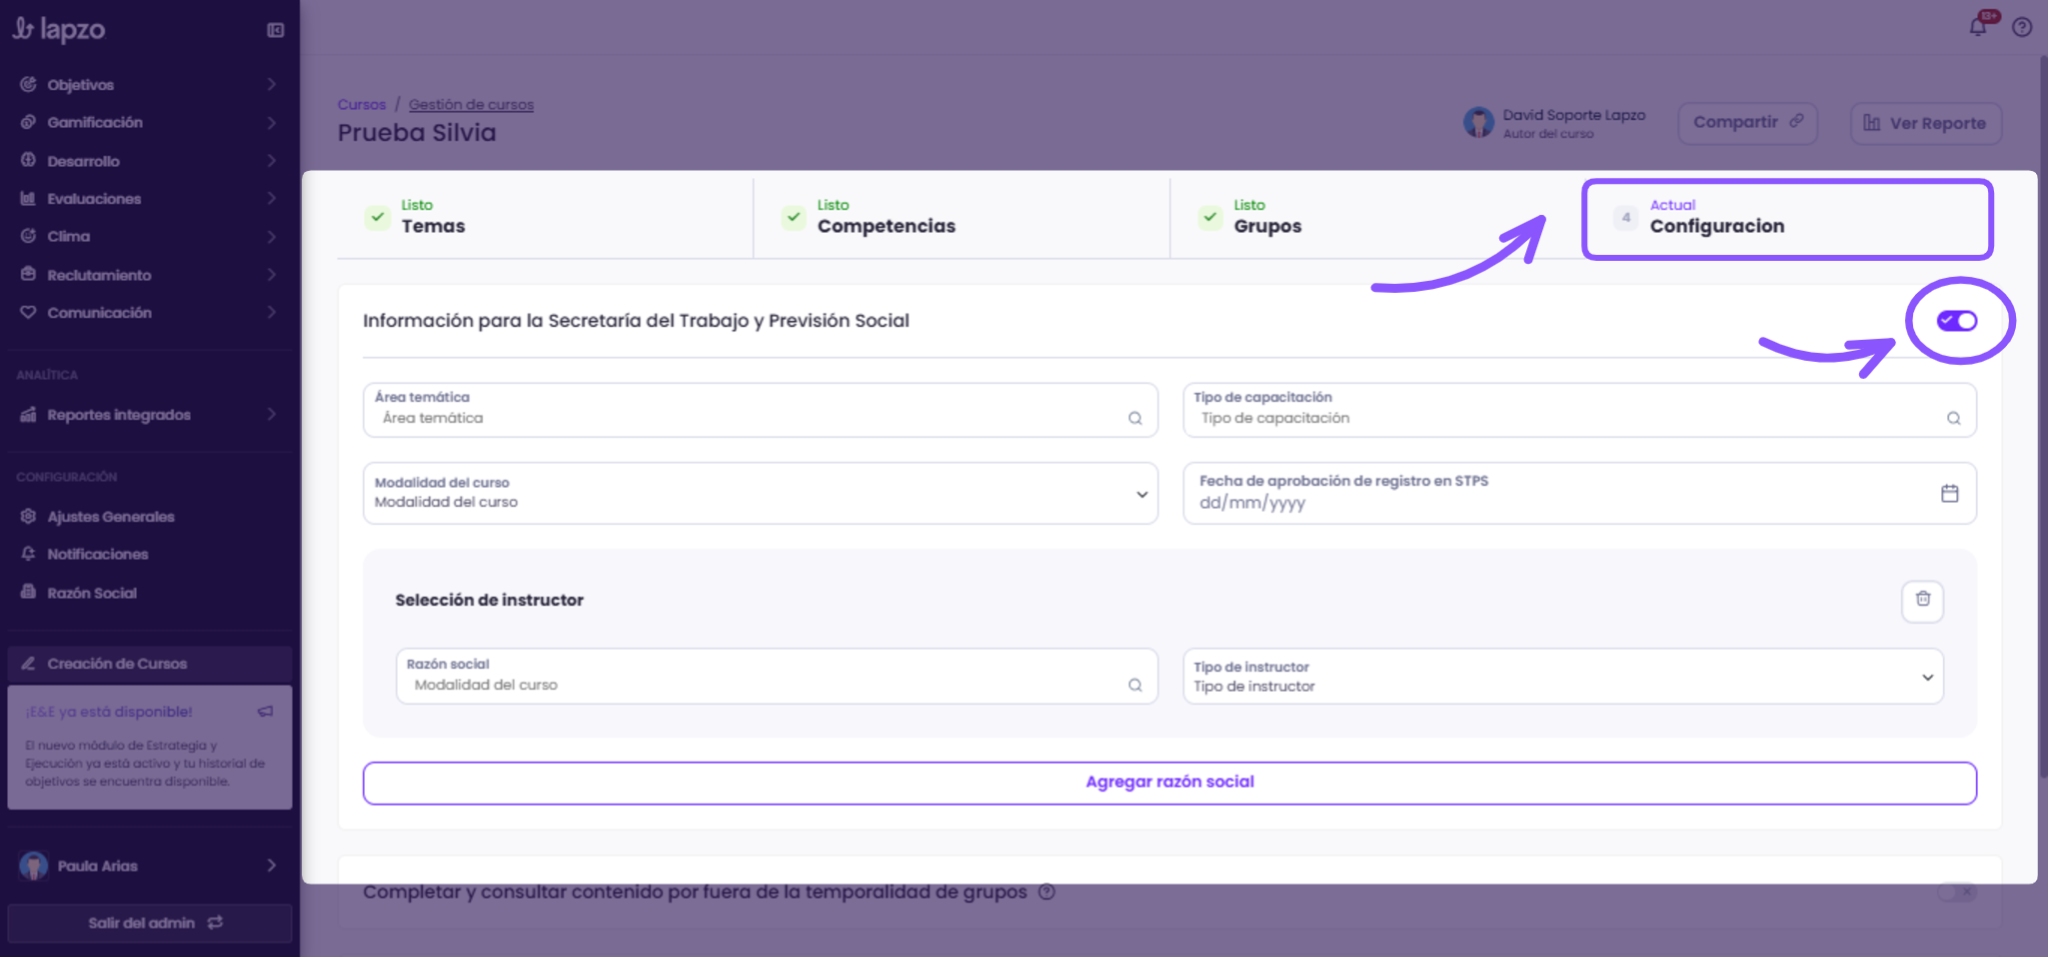2048x957 pixels.
Task: Open the help question mark icon
Action: click(2022, 27)
